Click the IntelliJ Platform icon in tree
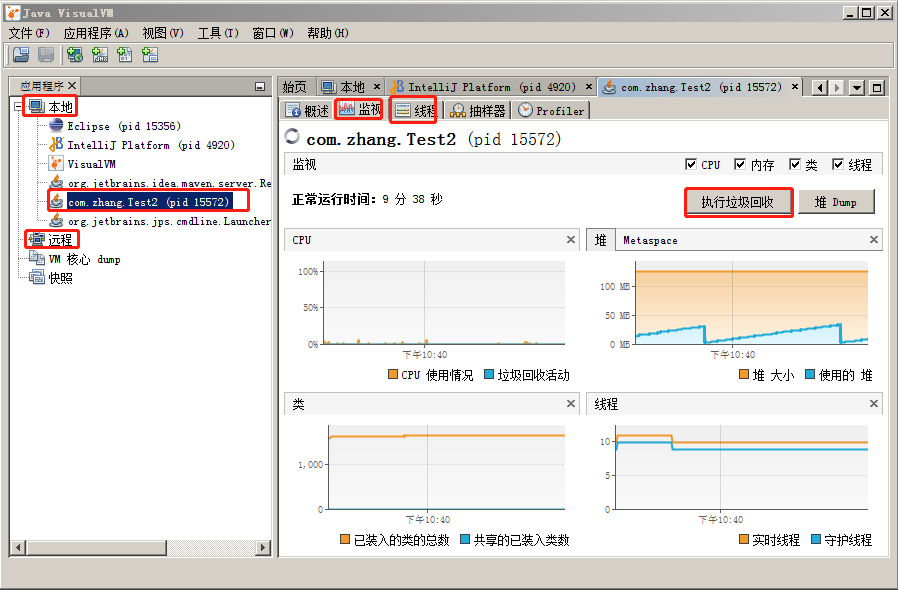Image resolution: width=898 pixels, height=590 pixels. click(x=56, y=144)
